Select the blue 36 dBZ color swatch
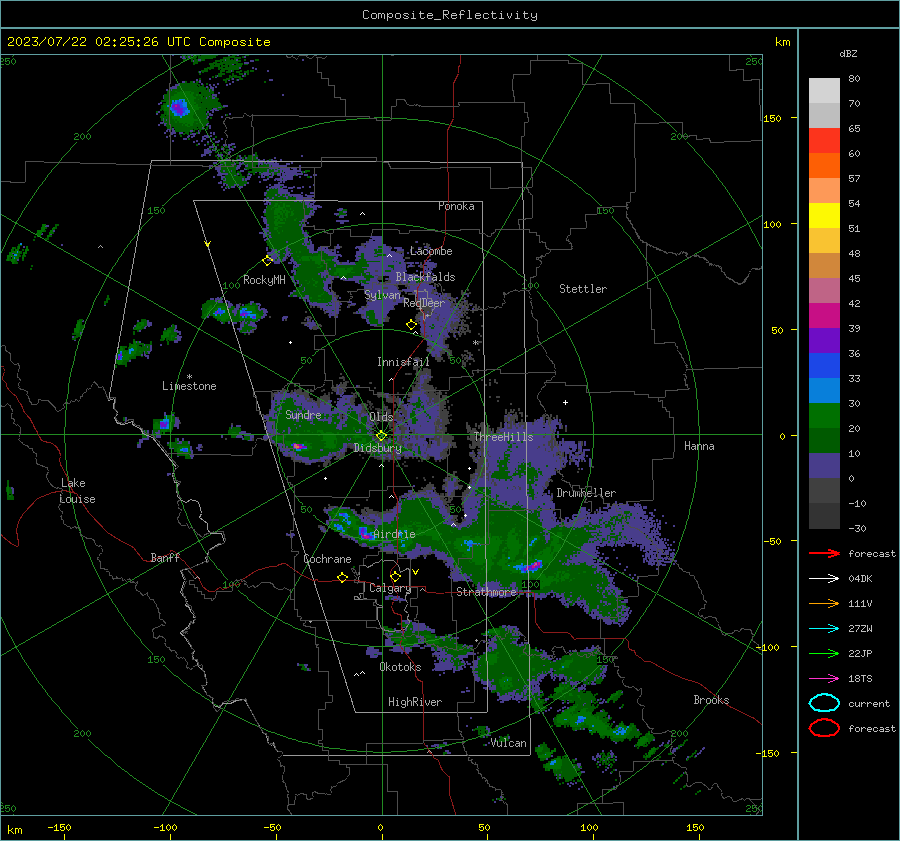The width and height of the screenshot is (900, 841). coord(824,365)
